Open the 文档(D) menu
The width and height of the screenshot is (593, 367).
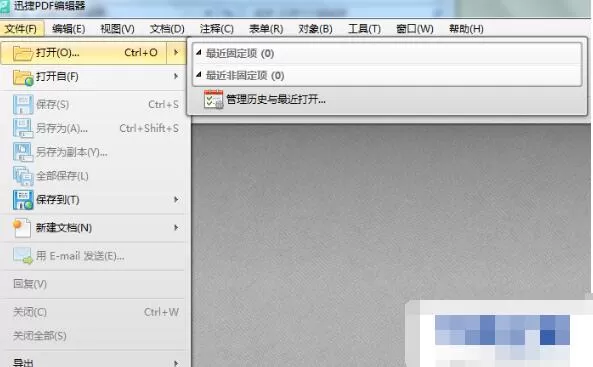167,29
